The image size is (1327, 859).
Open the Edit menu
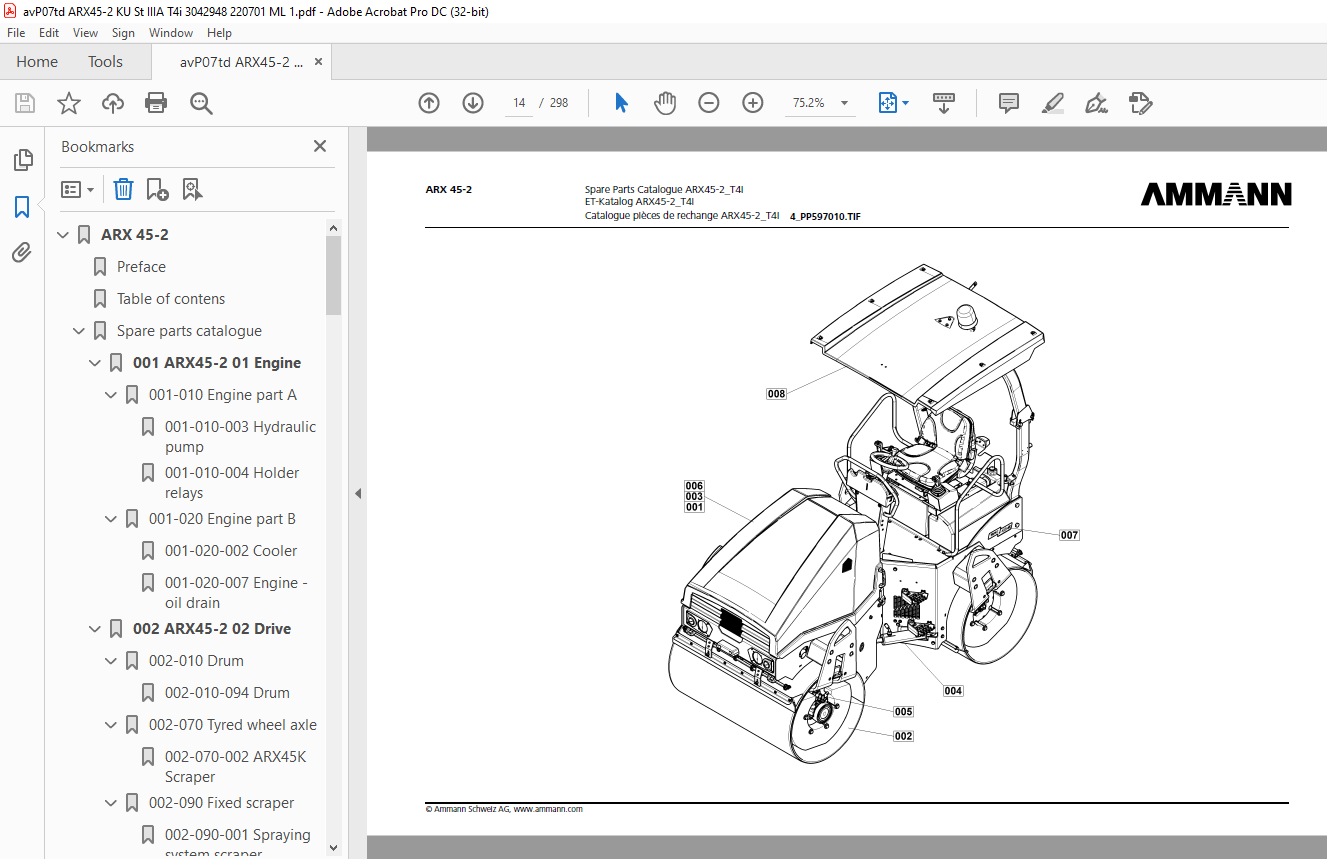(x=49, y=33)
